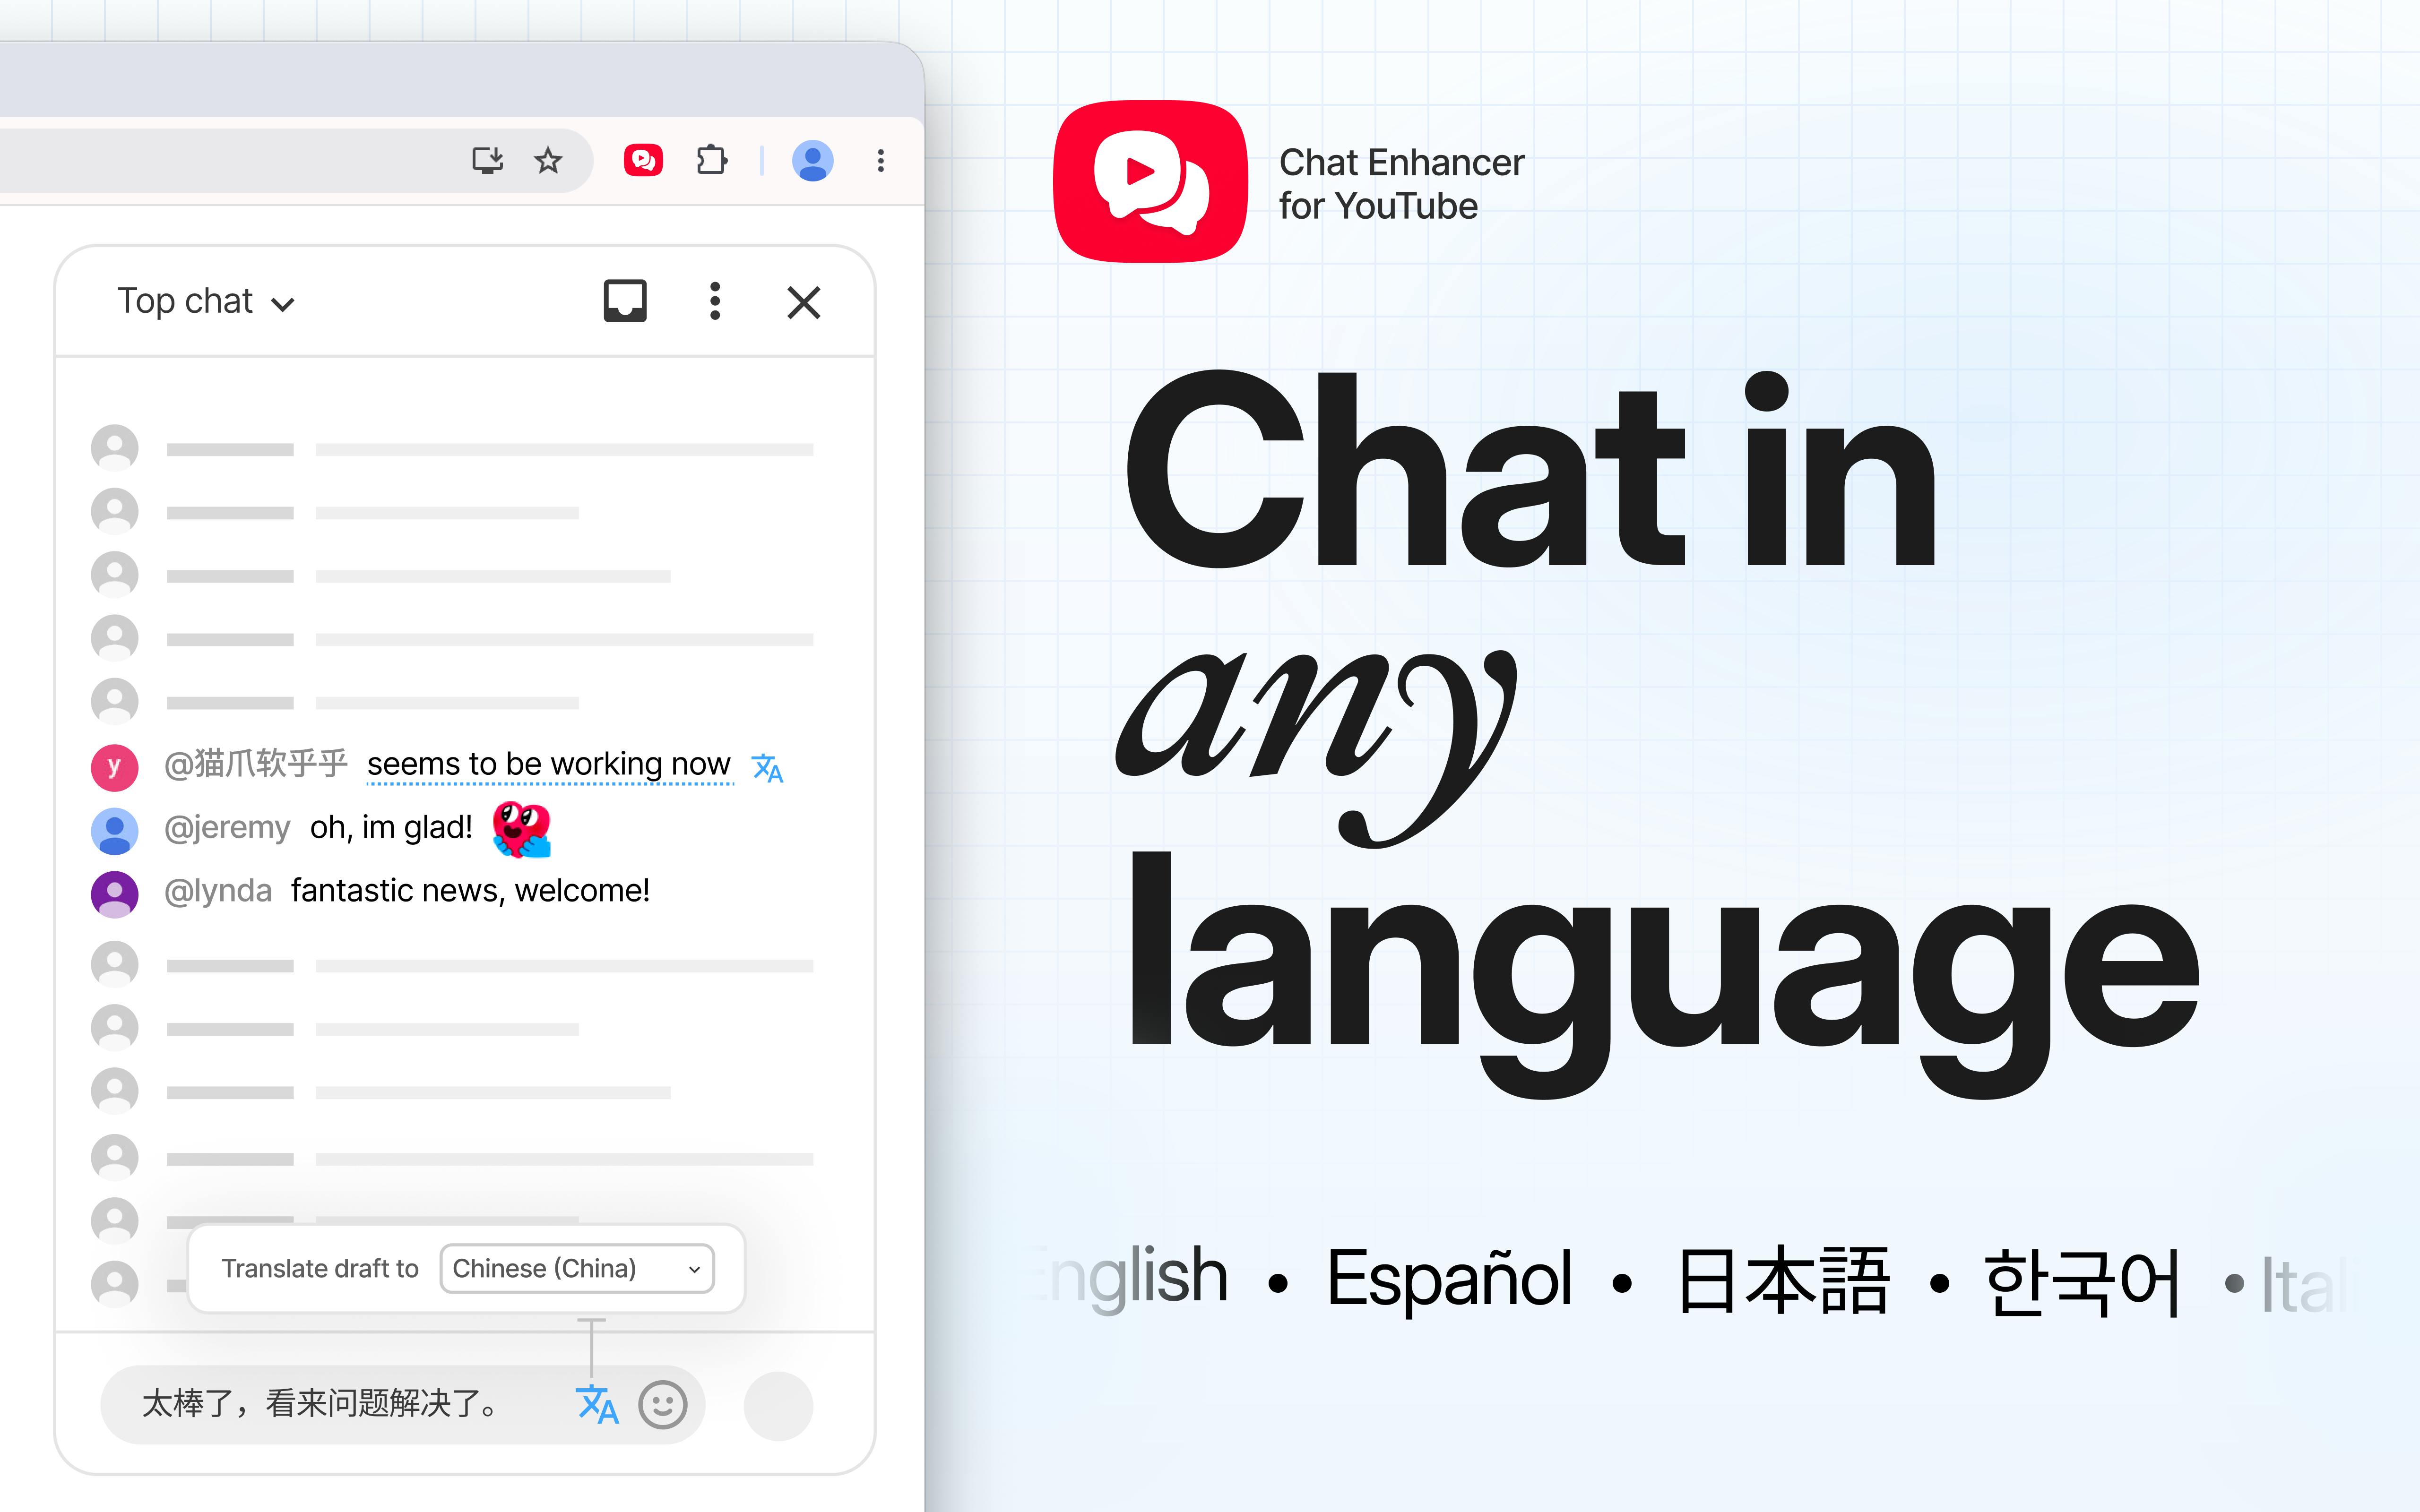Click the message 'oh, im glad!'
2420x1512 pixels.
pyautogui.click(x=391, y=827)
